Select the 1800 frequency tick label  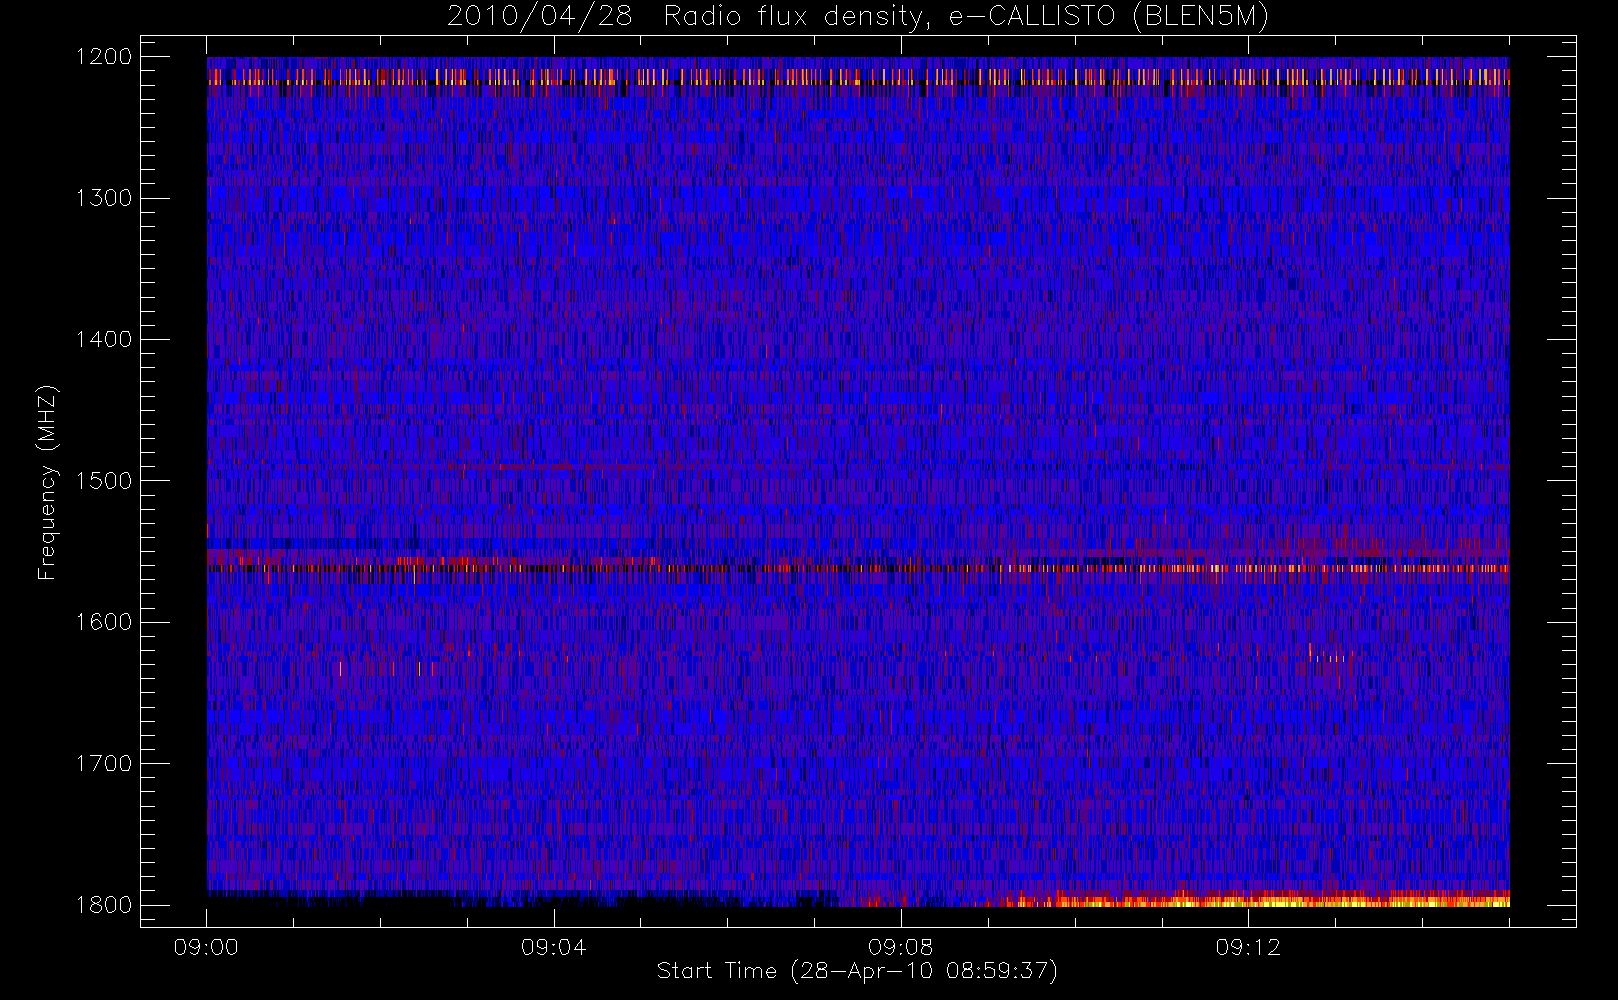[x=104, y=904]
